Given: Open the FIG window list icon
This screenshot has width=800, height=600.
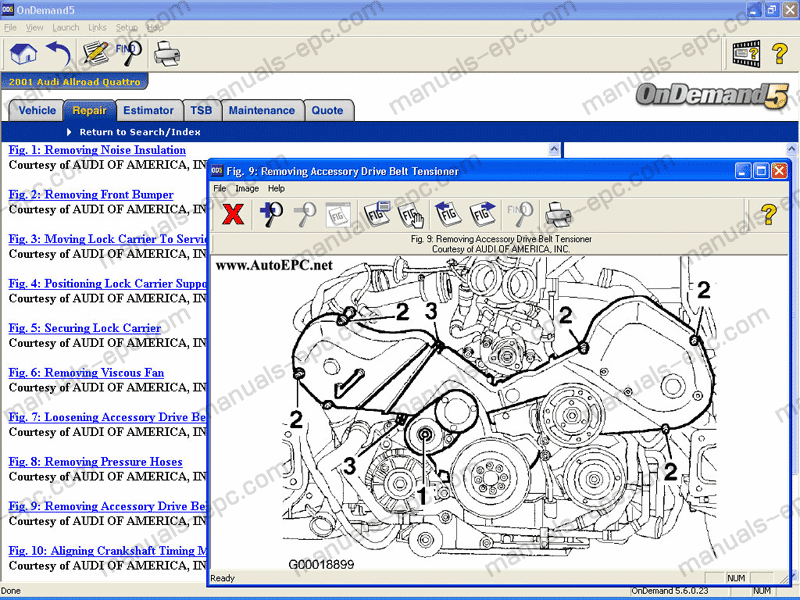Looking at the screenshot, I should tap(377, 214).
